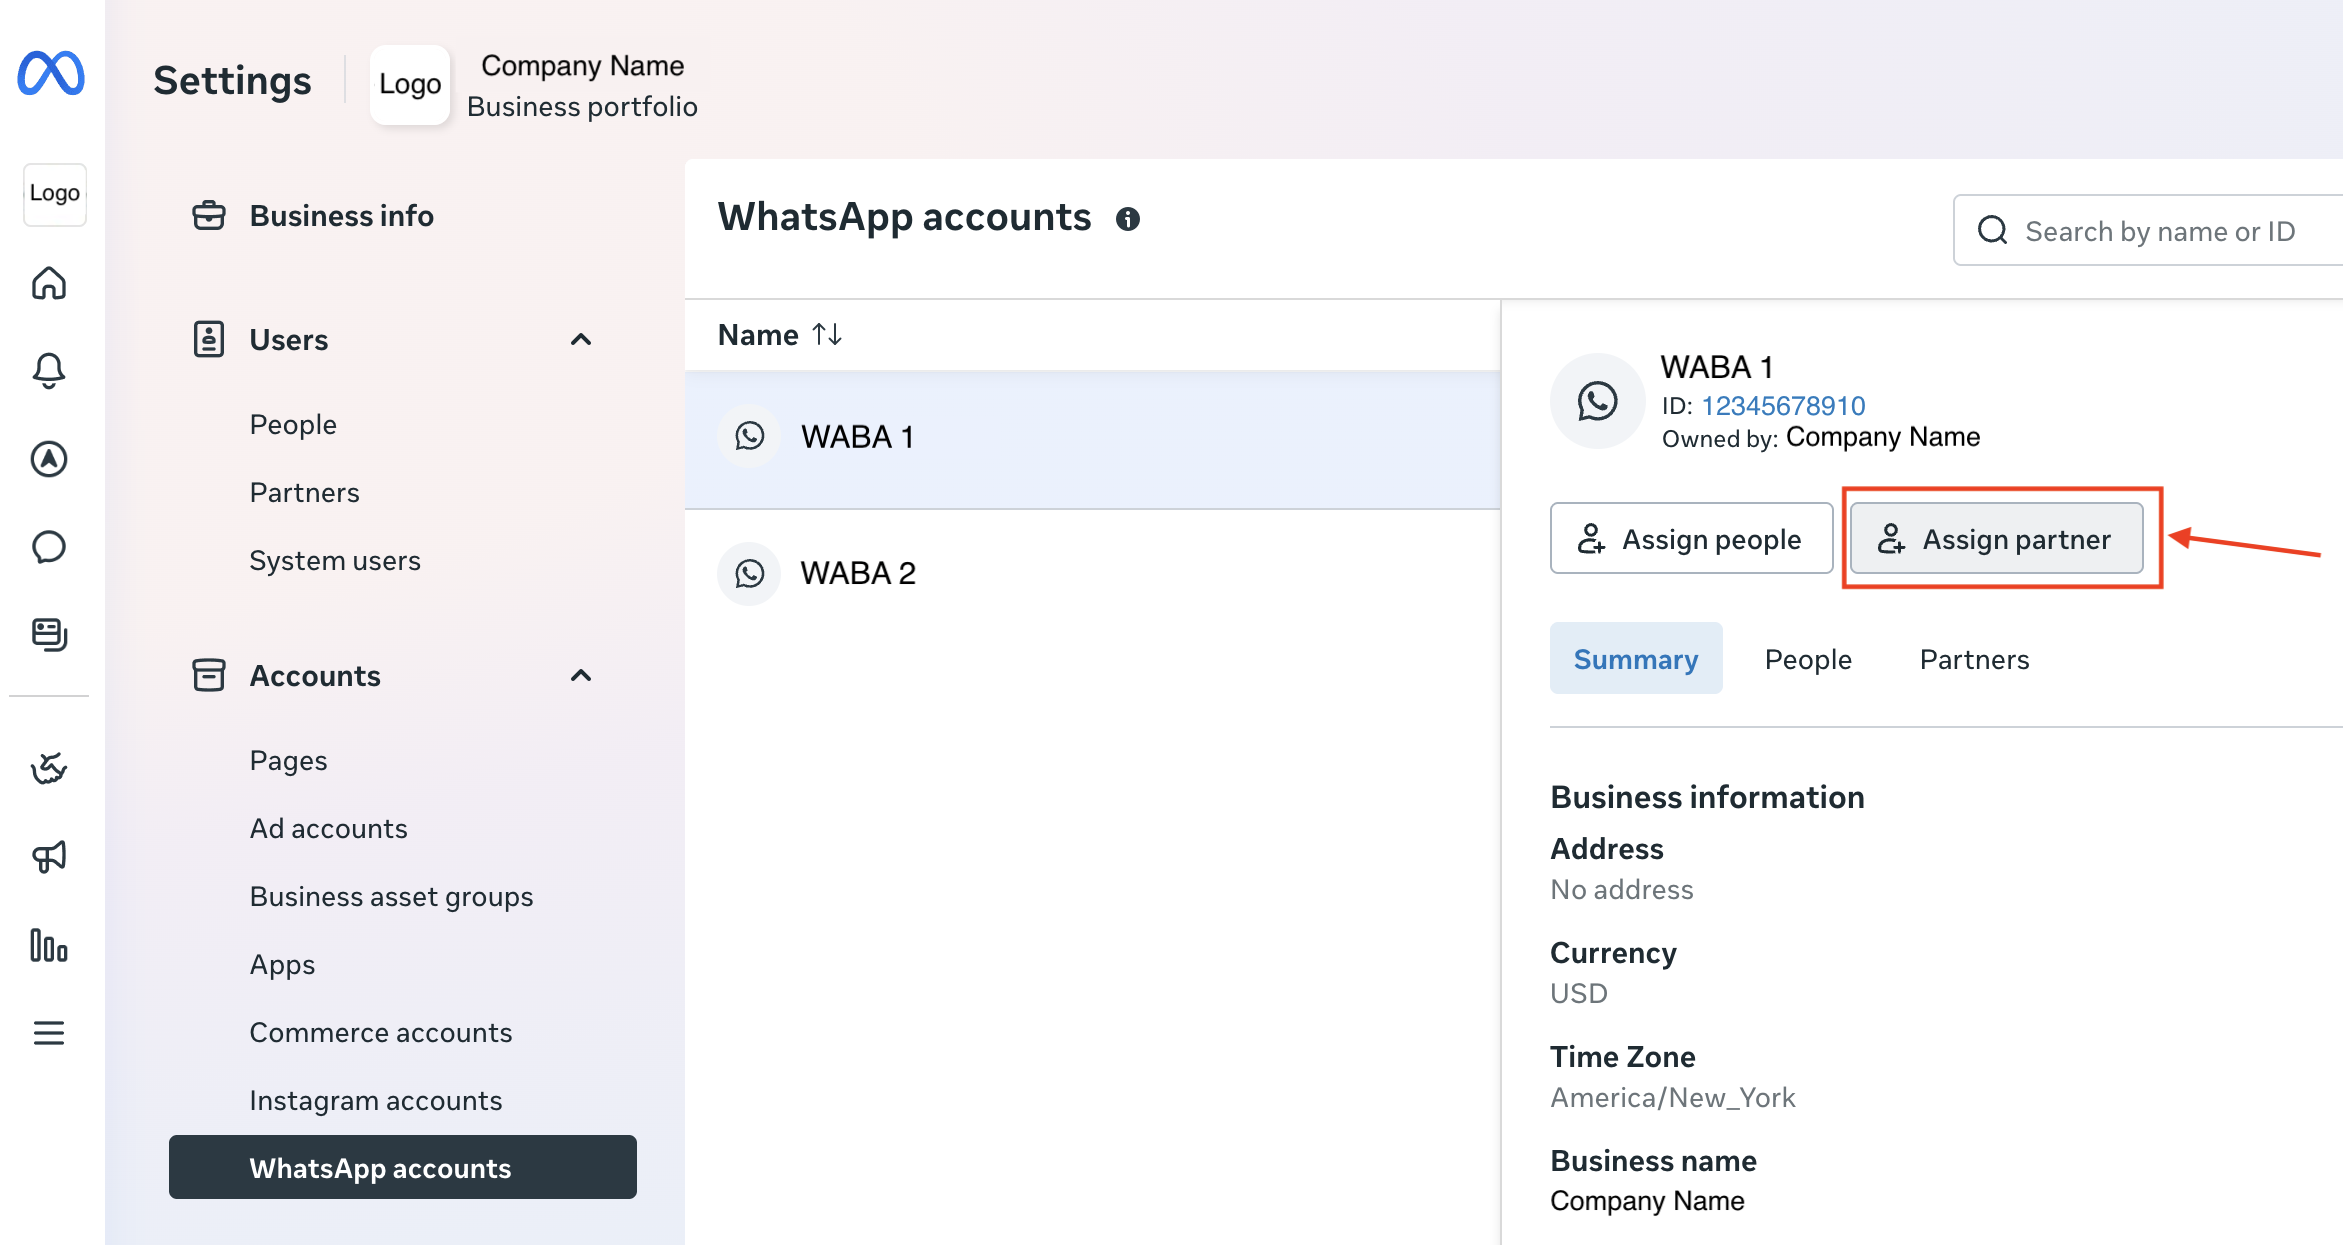Image resolution: width=2343 pixels, height=1245 pixels.
Task: Open the hamburger all tools menu
Action: (x=49, y=1033)
